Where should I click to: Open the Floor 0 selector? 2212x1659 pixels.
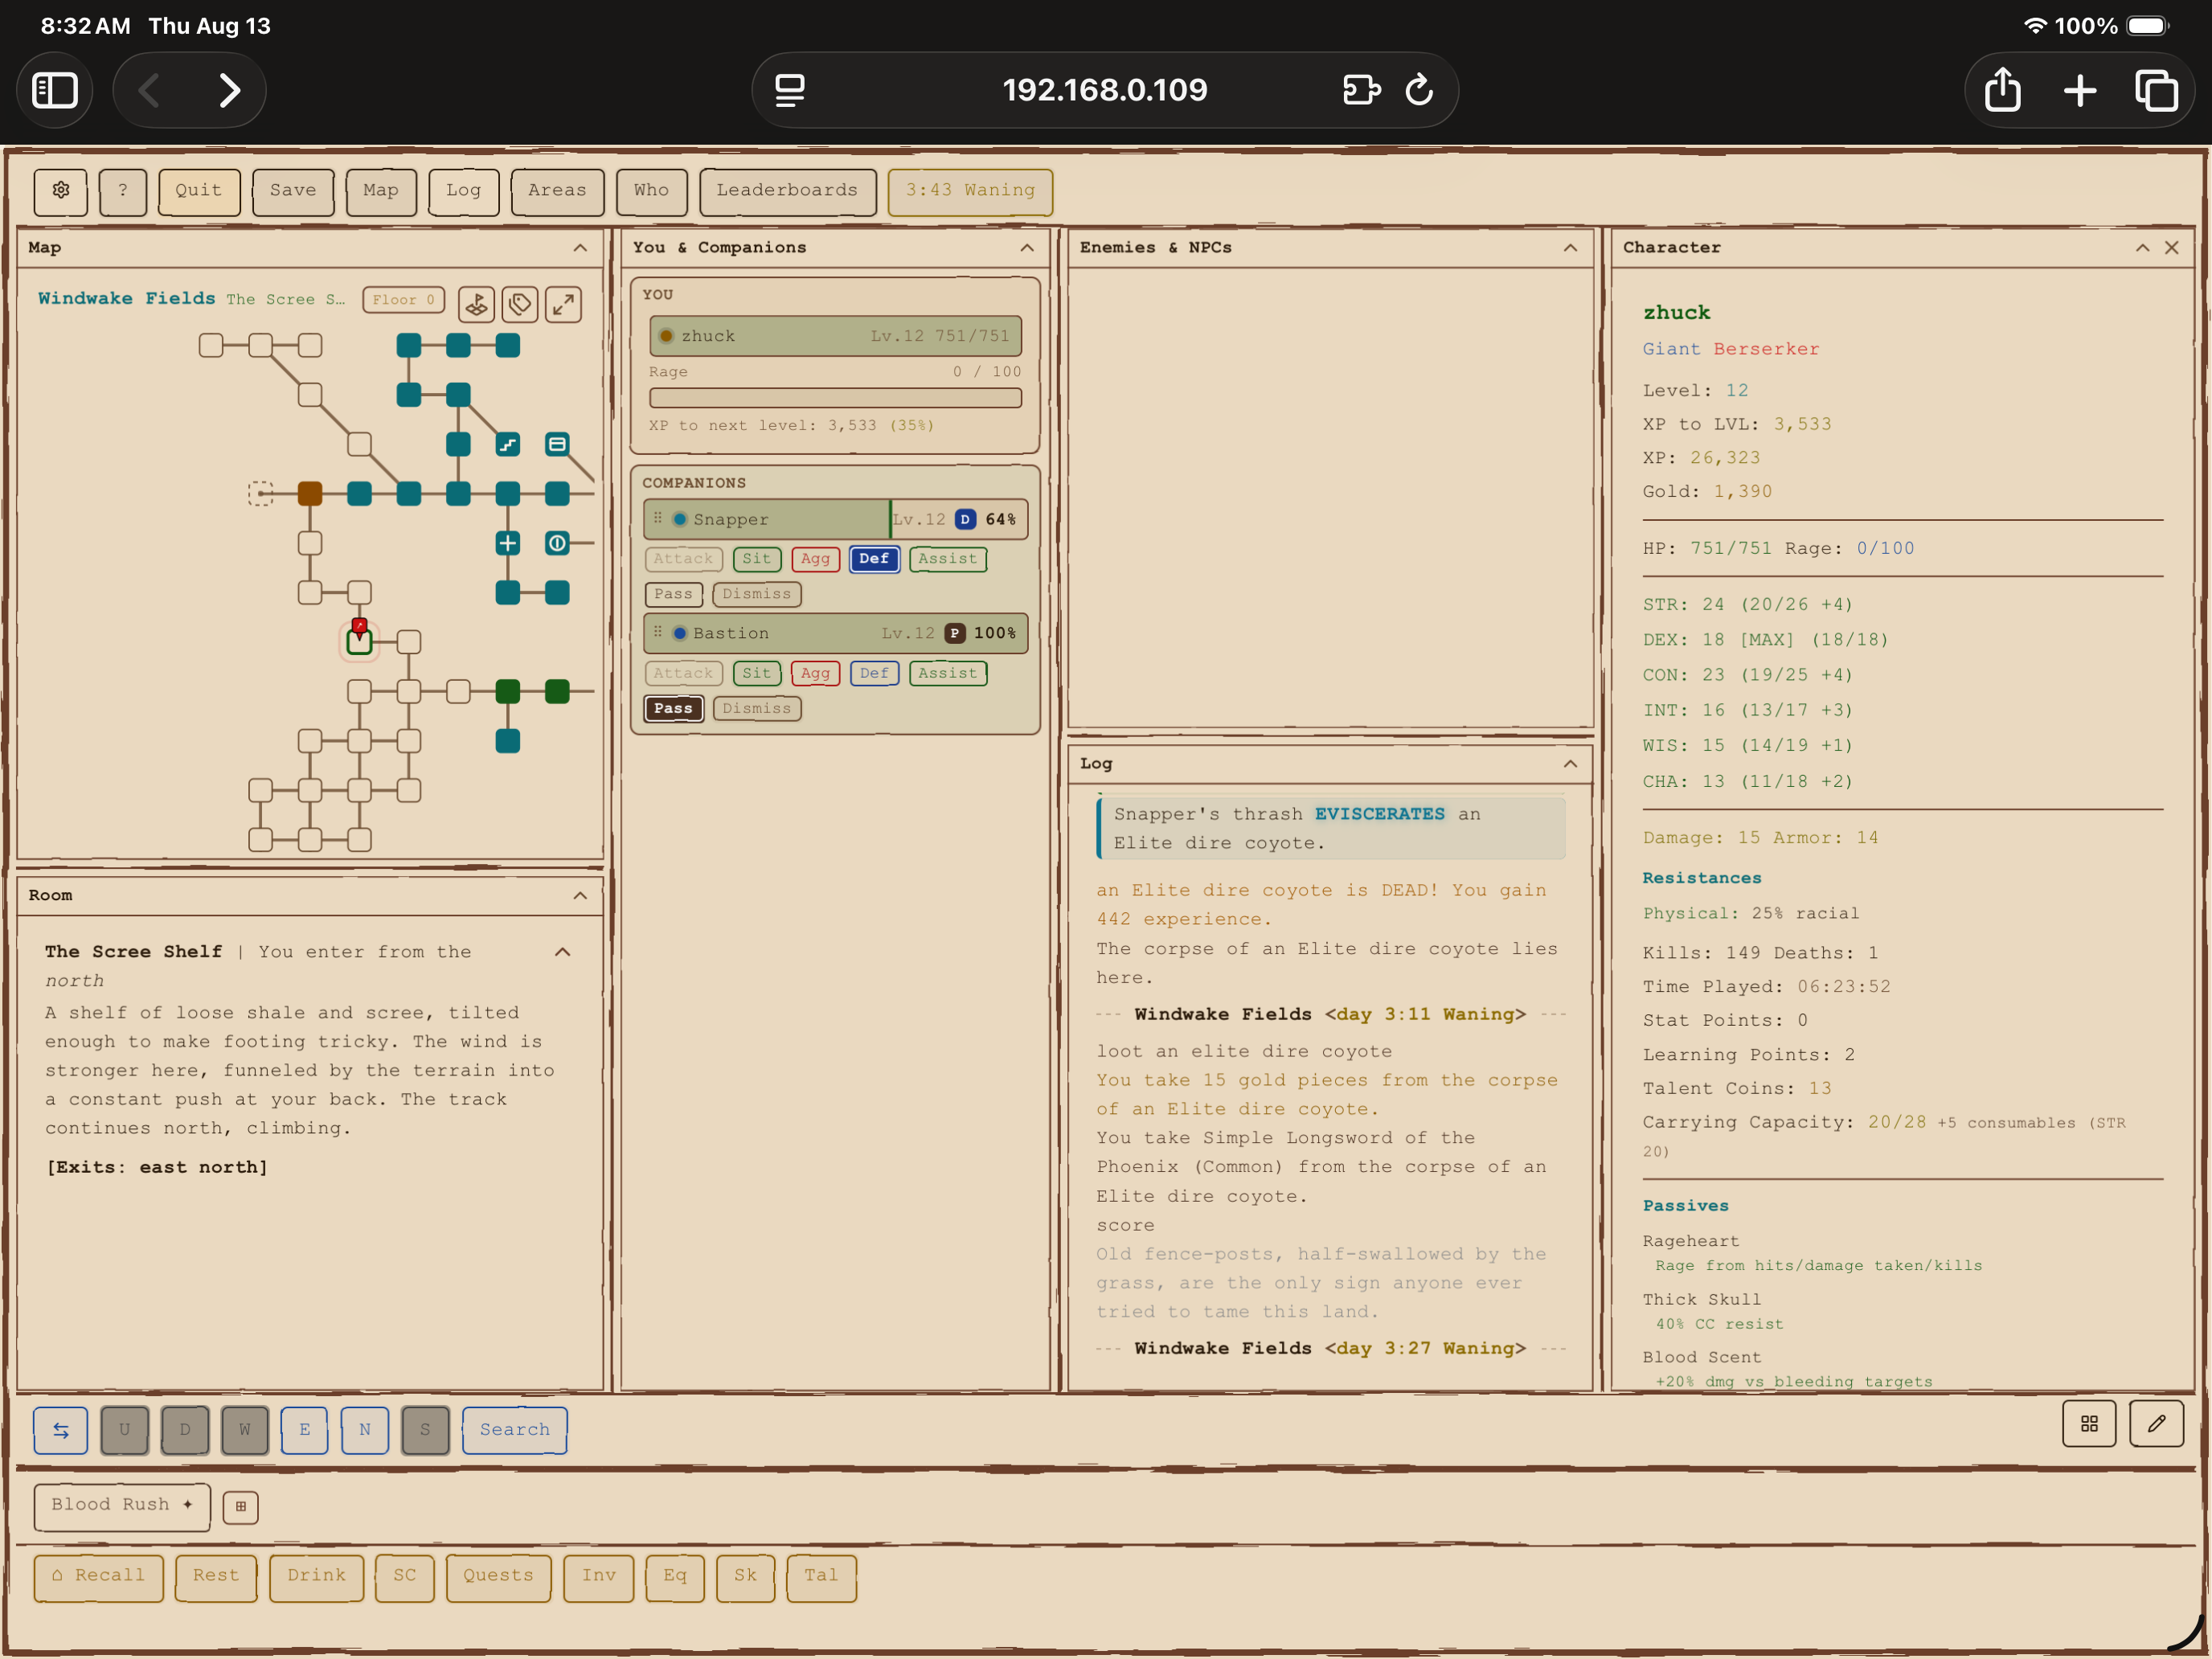coord(403,300)
